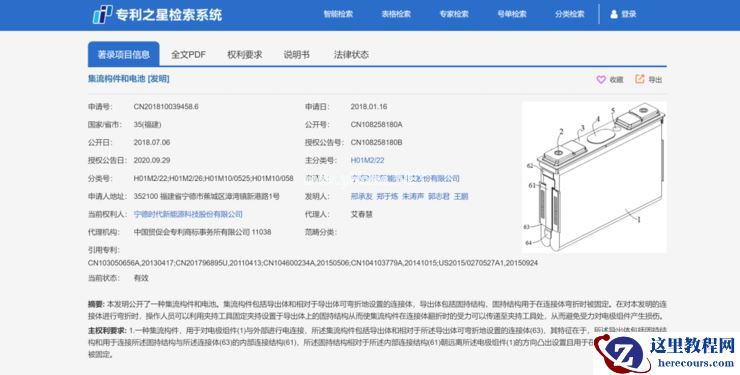Open the 权利要求 tab
The width and height of the screenshot is (740, 375).
coord(244,55)
